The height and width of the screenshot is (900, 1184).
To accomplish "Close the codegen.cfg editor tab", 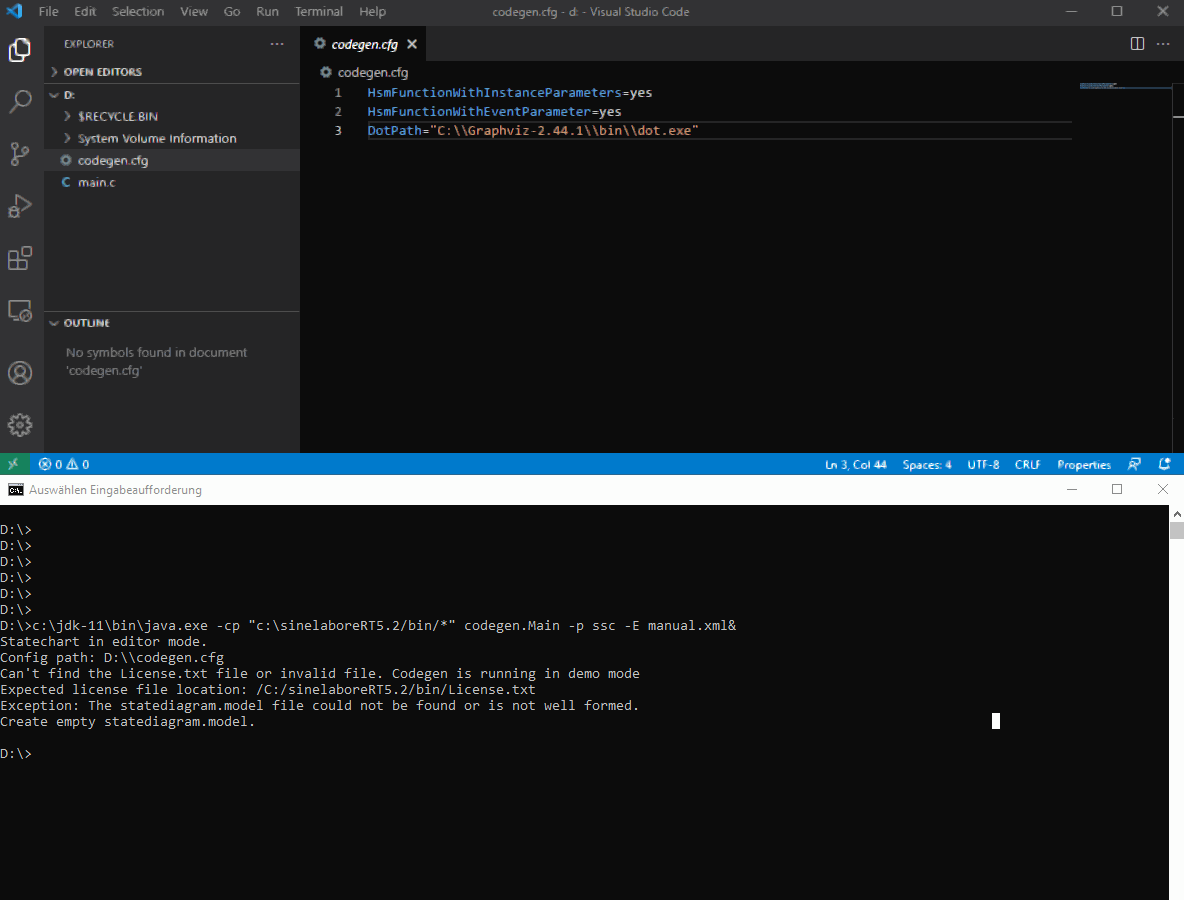I will tap(412, 44).
